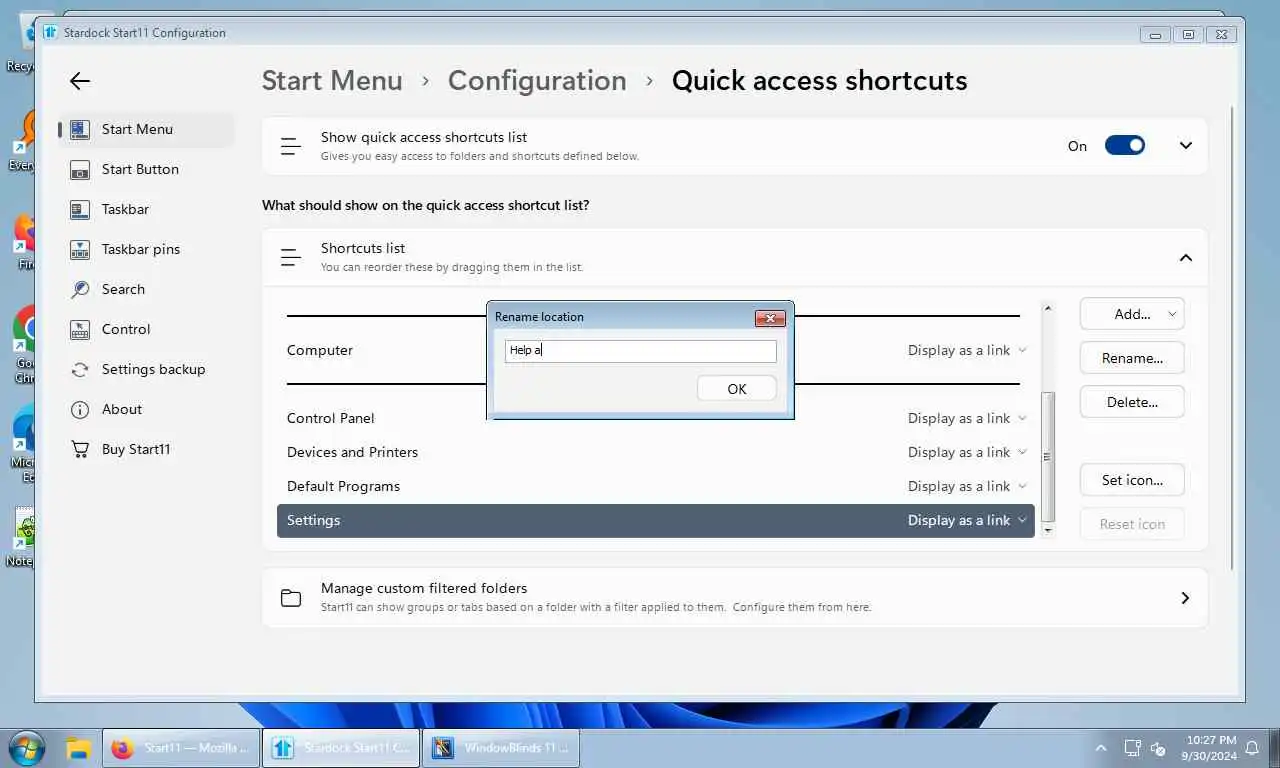Click the Buy Start11 cart icon
The image size is (1280, 768).
tap(81, 449)
